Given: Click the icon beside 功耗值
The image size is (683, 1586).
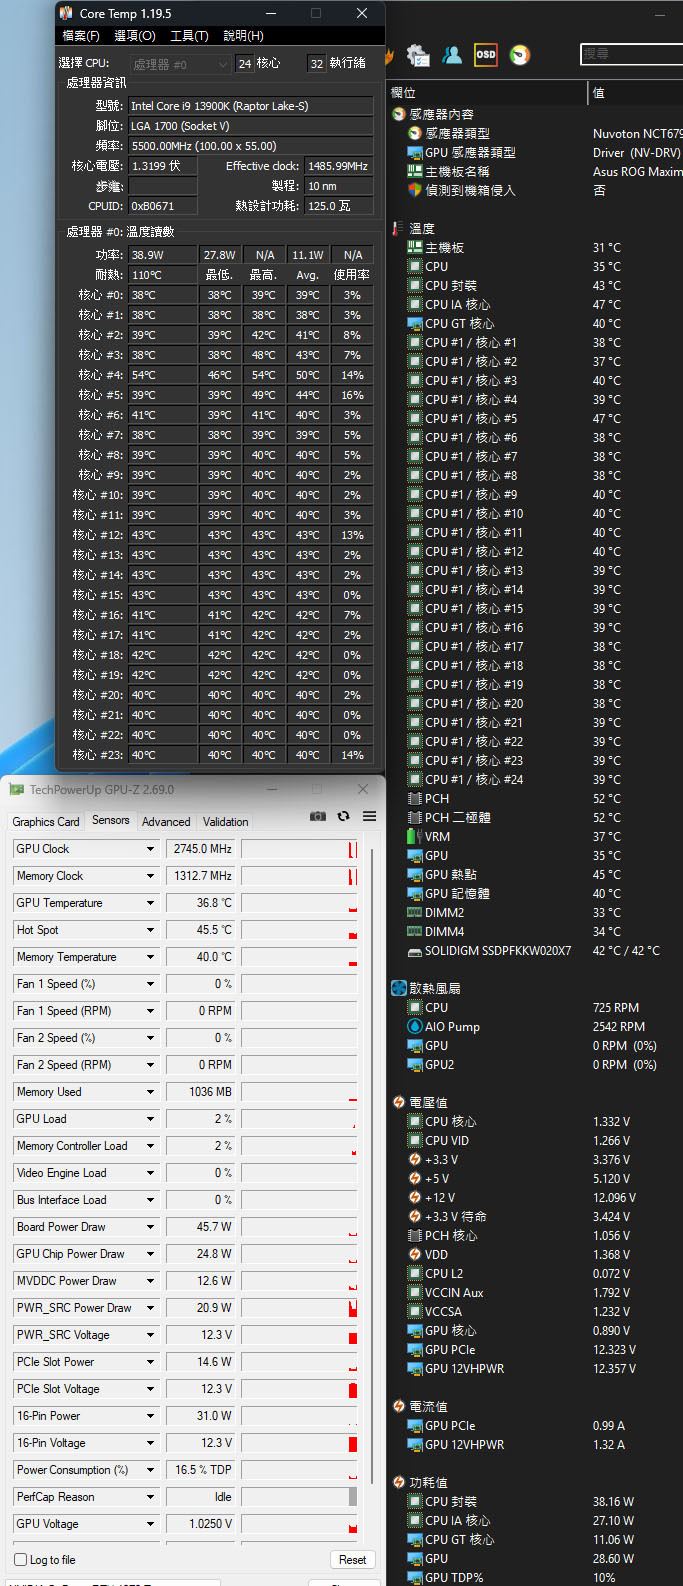Looking at the screenshot, I should [x=399, y=1482].
